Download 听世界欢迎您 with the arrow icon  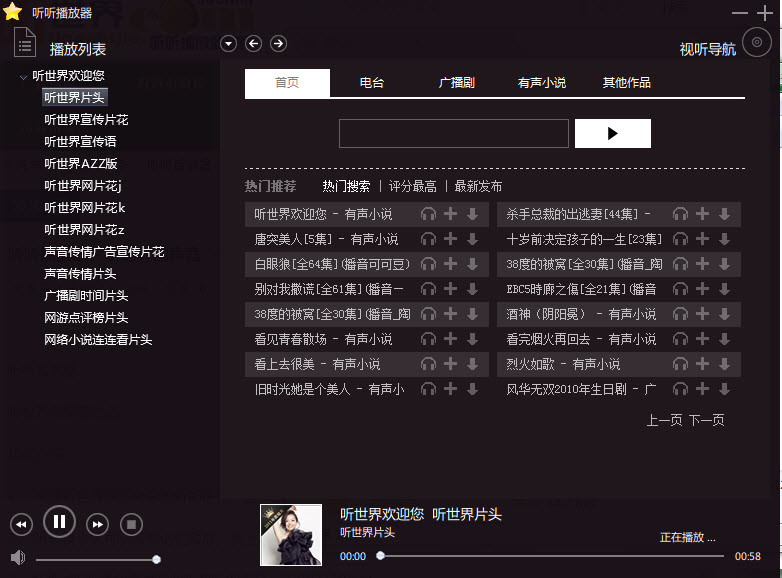click(472, 214)
